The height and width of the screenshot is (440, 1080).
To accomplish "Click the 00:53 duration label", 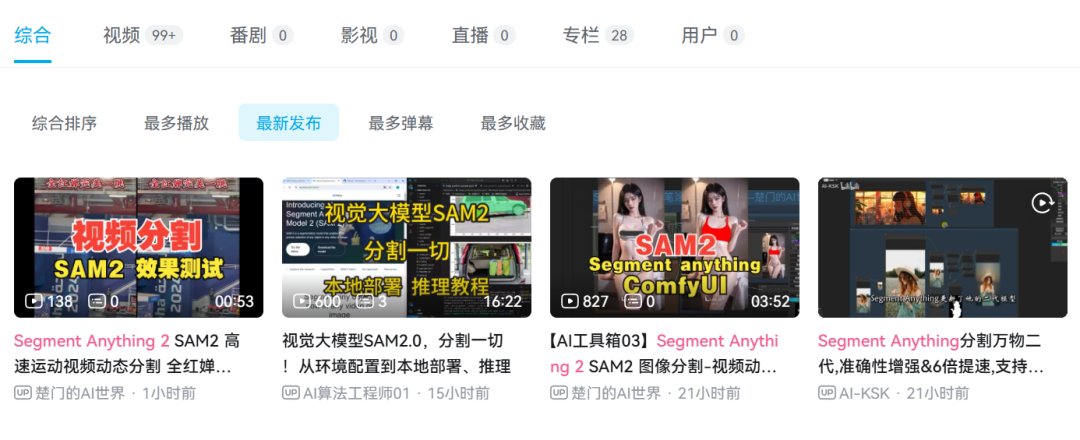I will pyautogui.click(x=234, y=301).
